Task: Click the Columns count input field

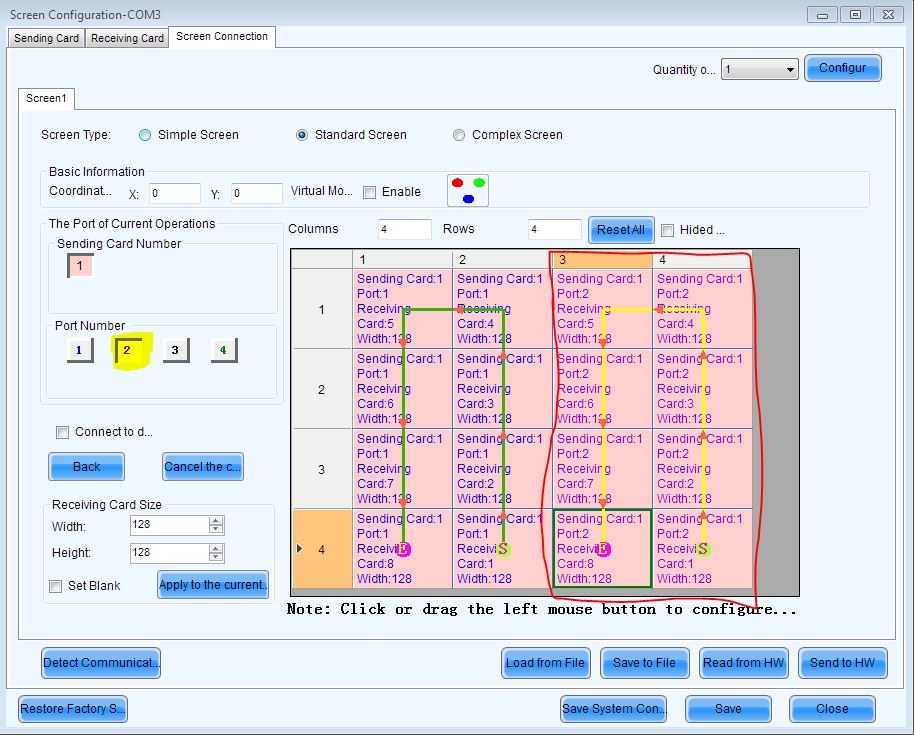Action: [x=404, y=229]
